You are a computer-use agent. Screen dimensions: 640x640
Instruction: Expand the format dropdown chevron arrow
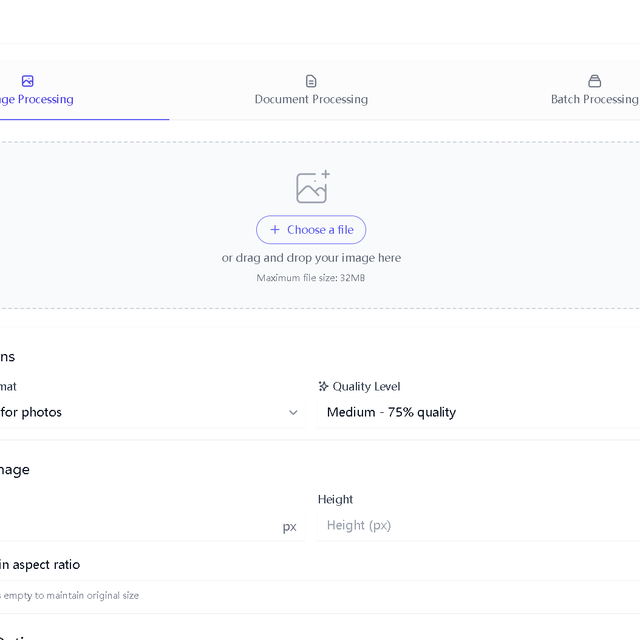click(293, 412)
